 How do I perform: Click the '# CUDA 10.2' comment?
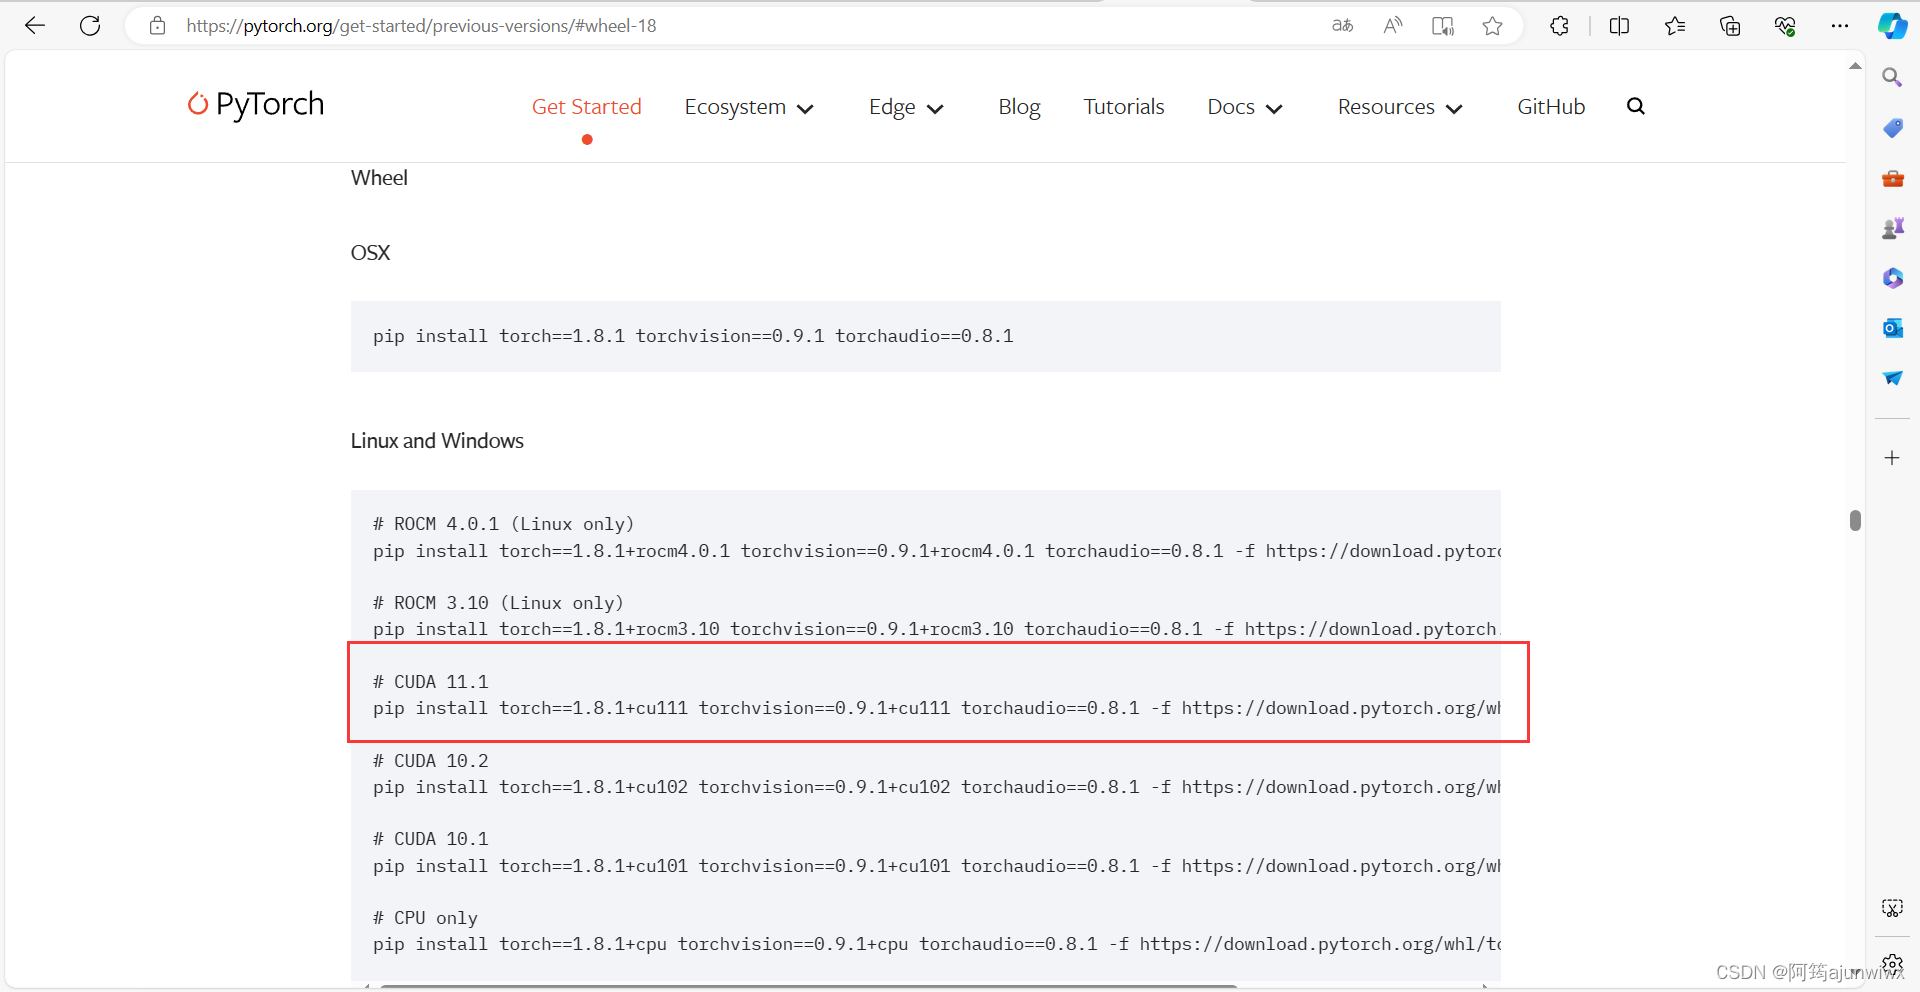431,761
